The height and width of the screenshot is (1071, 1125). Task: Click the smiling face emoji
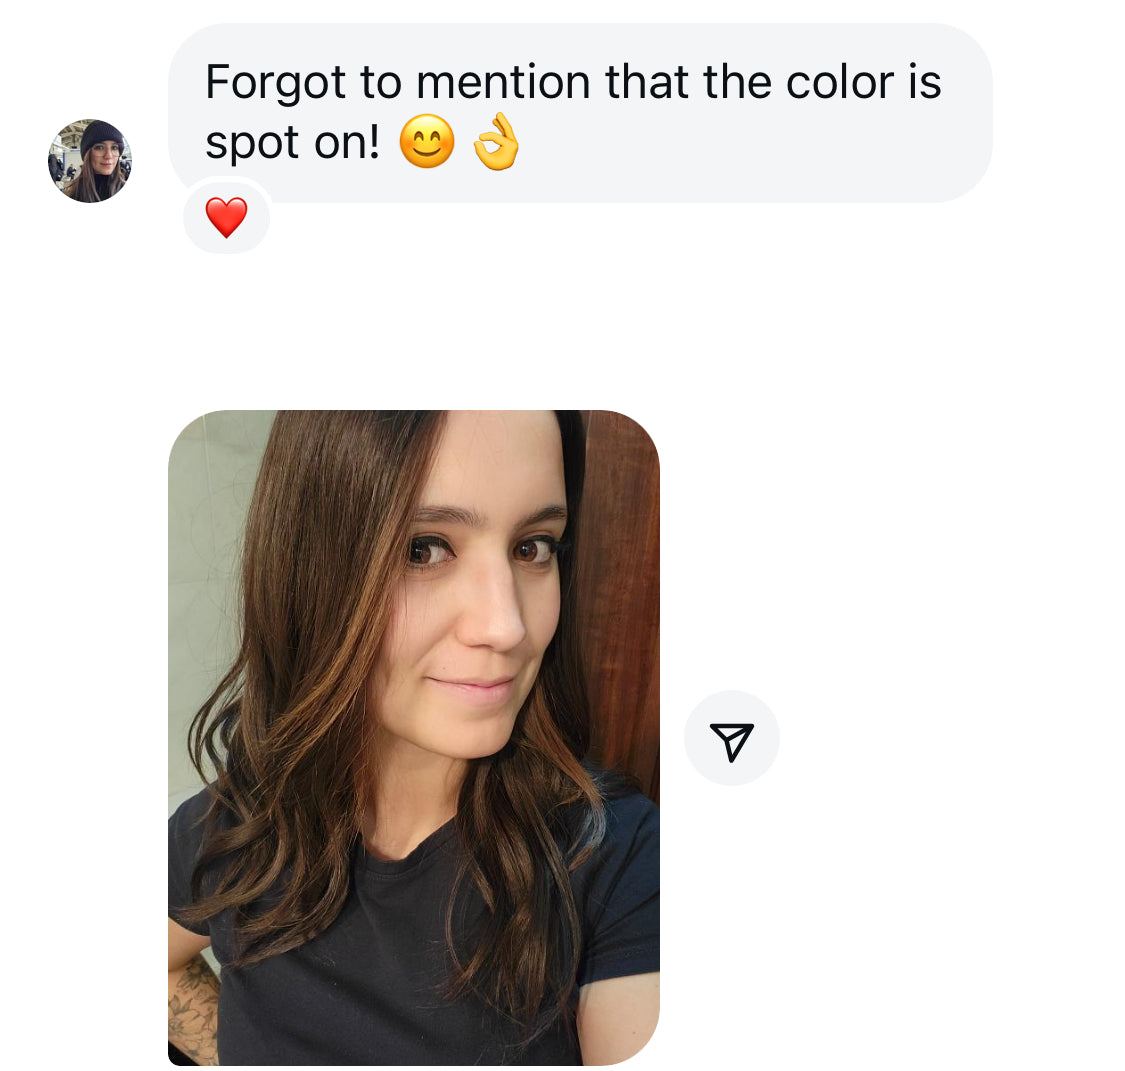pyautogui.click(x=426, y=141)
